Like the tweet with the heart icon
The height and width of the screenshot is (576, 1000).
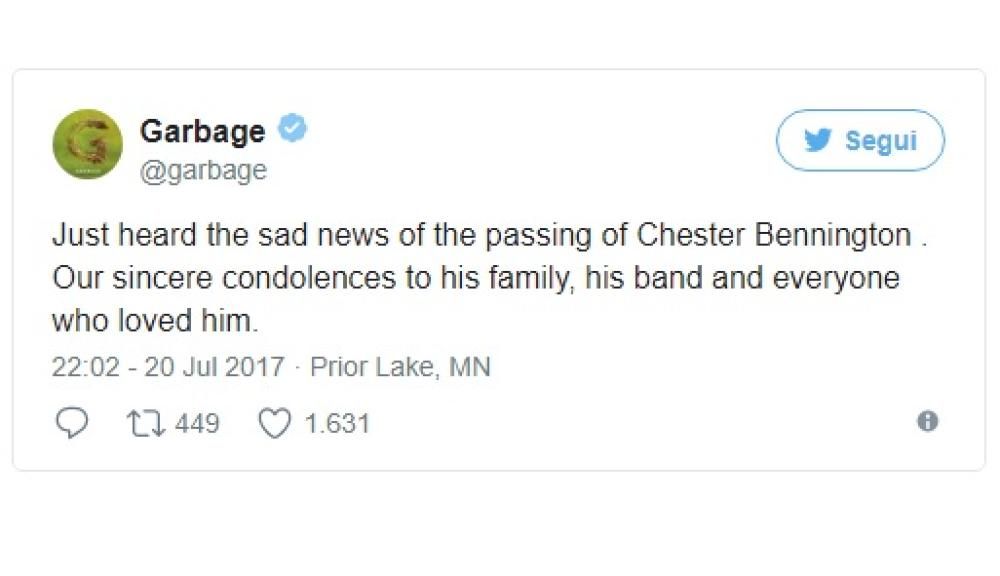pyautogui.click(x=274, y=423)
